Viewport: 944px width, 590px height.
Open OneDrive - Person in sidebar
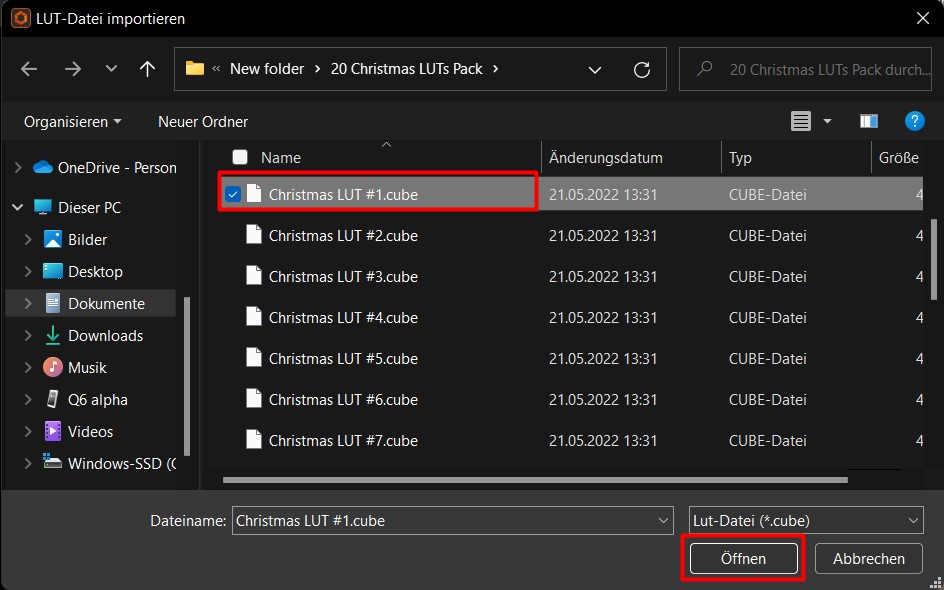(105, 167)
